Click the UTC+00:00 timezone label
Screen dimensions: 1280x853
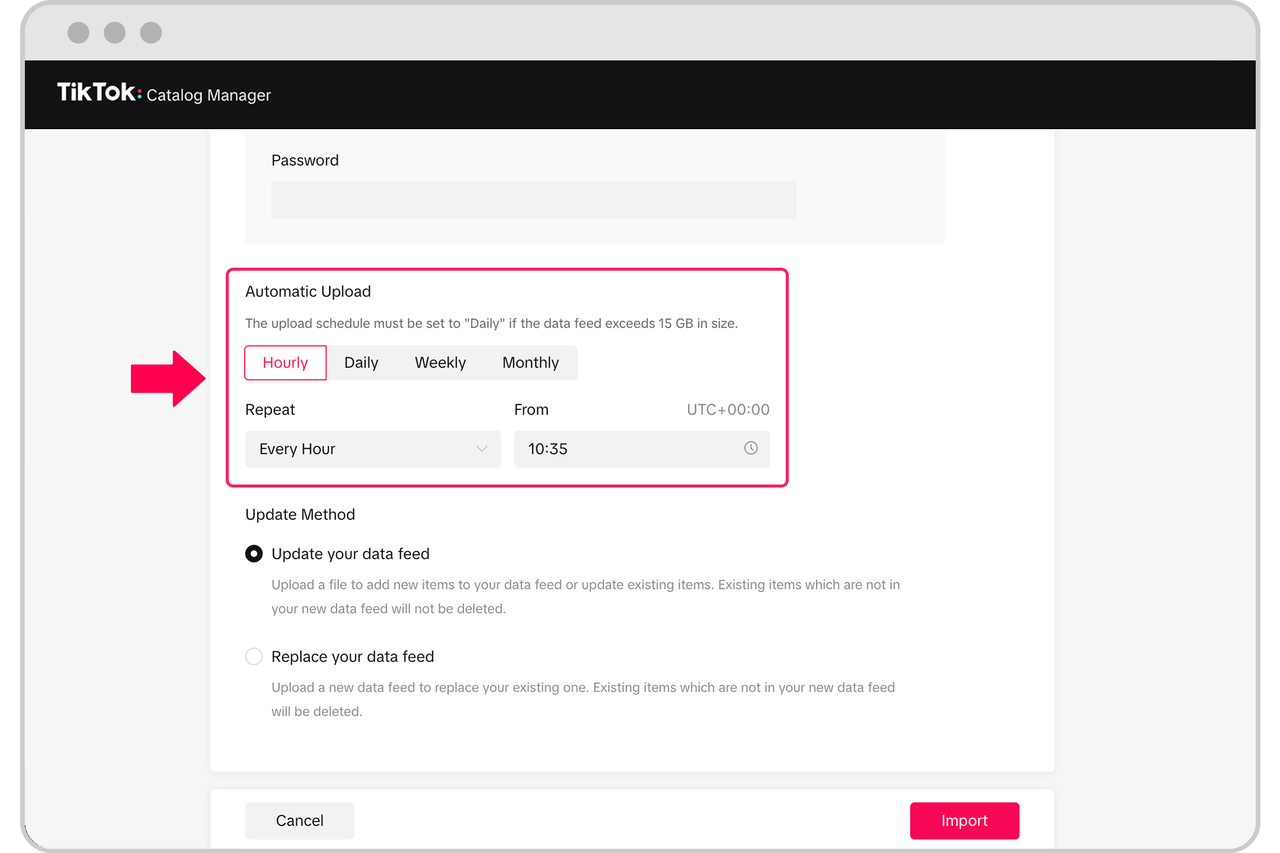(x=728, y=410)
